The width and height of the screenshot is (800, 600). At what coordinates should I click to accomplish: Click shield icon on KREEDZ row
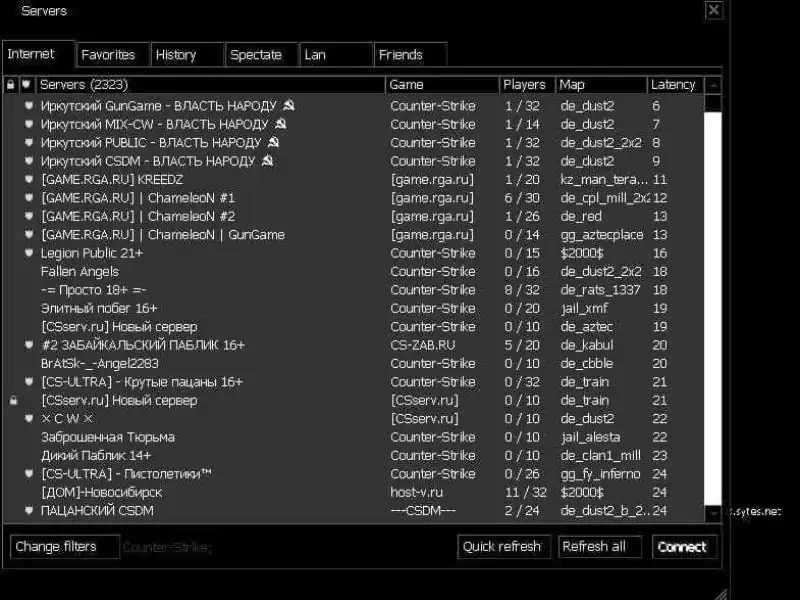click(x=29, y=179)
